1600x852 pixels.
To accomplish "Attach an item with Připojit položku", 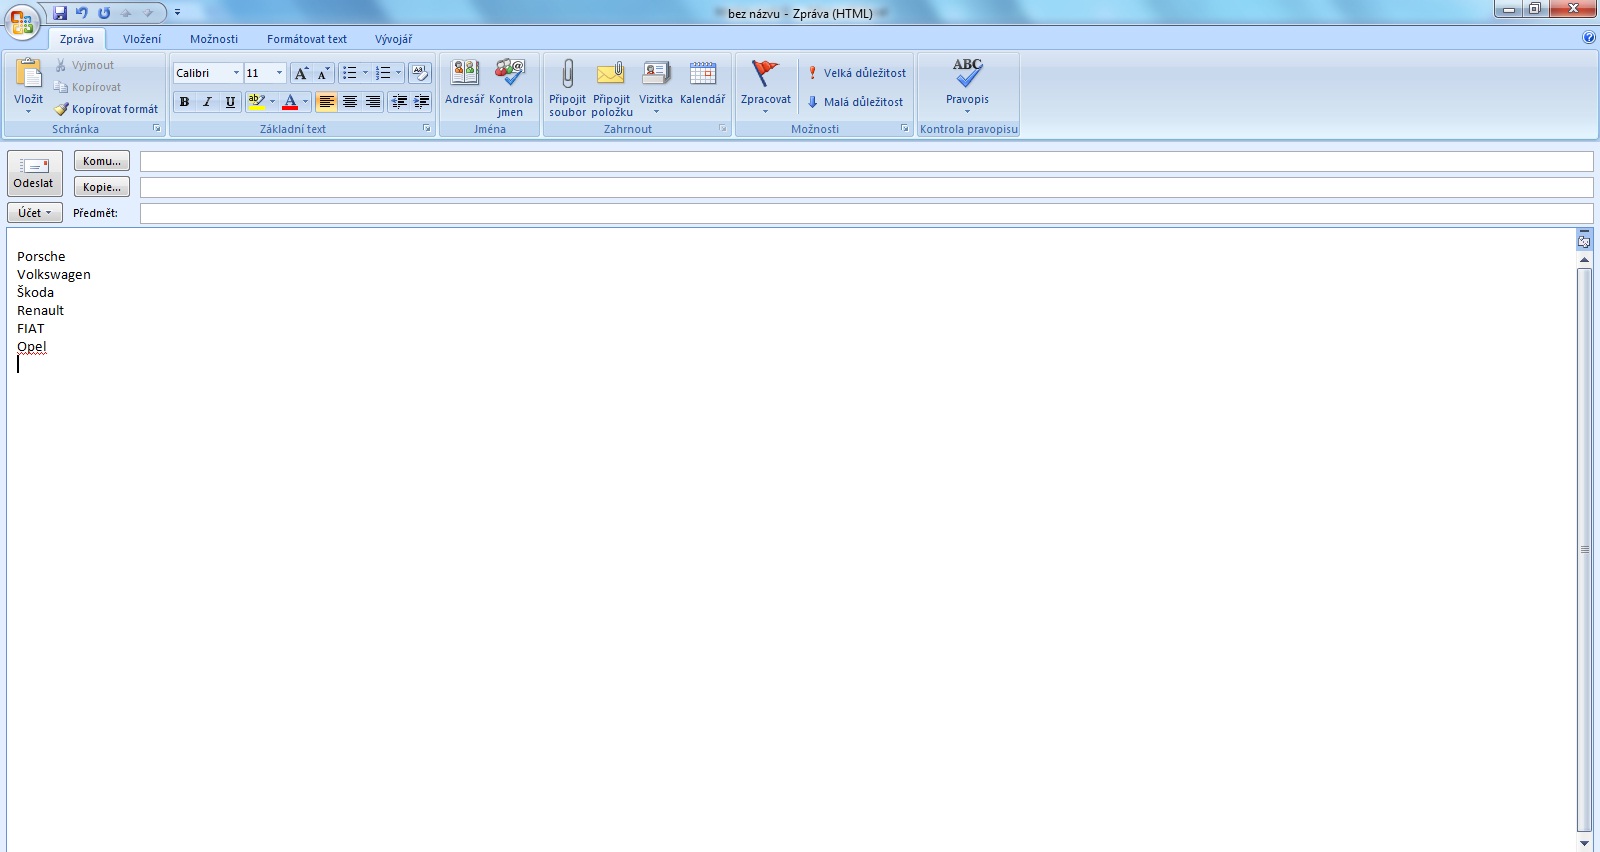I will (612, 87).
